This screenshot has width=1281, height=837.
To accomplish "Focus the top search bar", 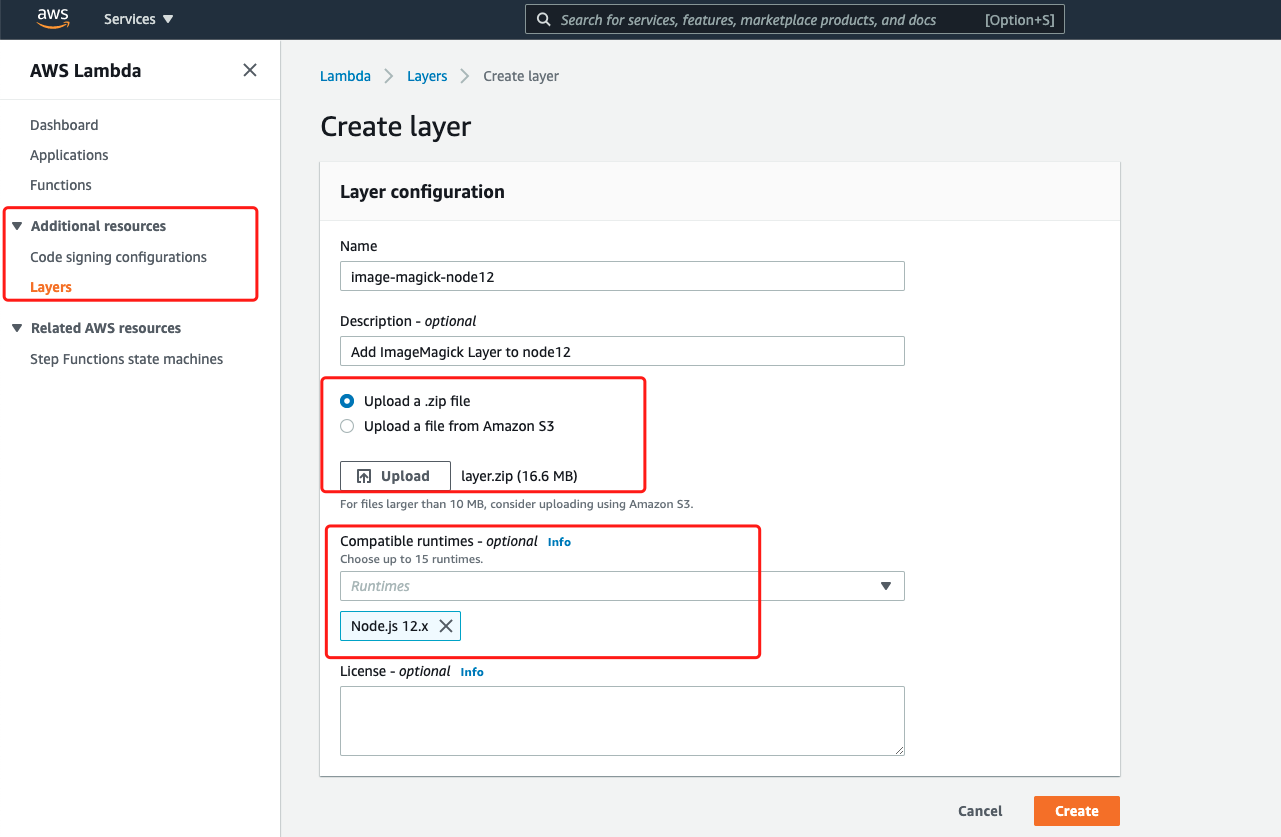I will [795, 19].
